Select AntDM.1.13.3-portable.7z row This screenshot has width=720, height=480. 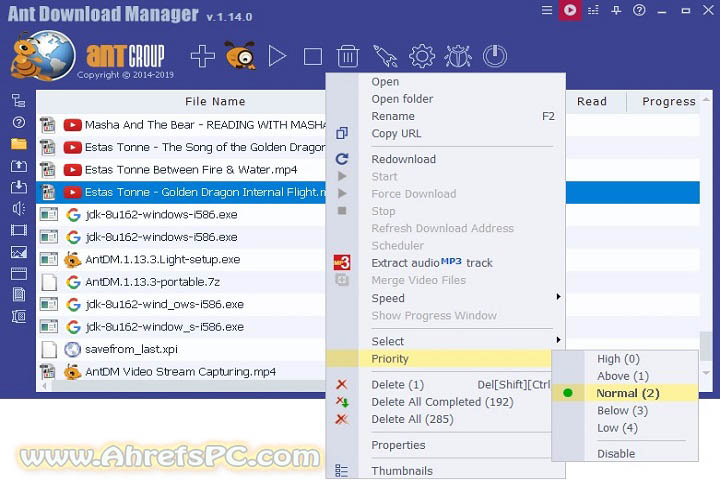181,282
